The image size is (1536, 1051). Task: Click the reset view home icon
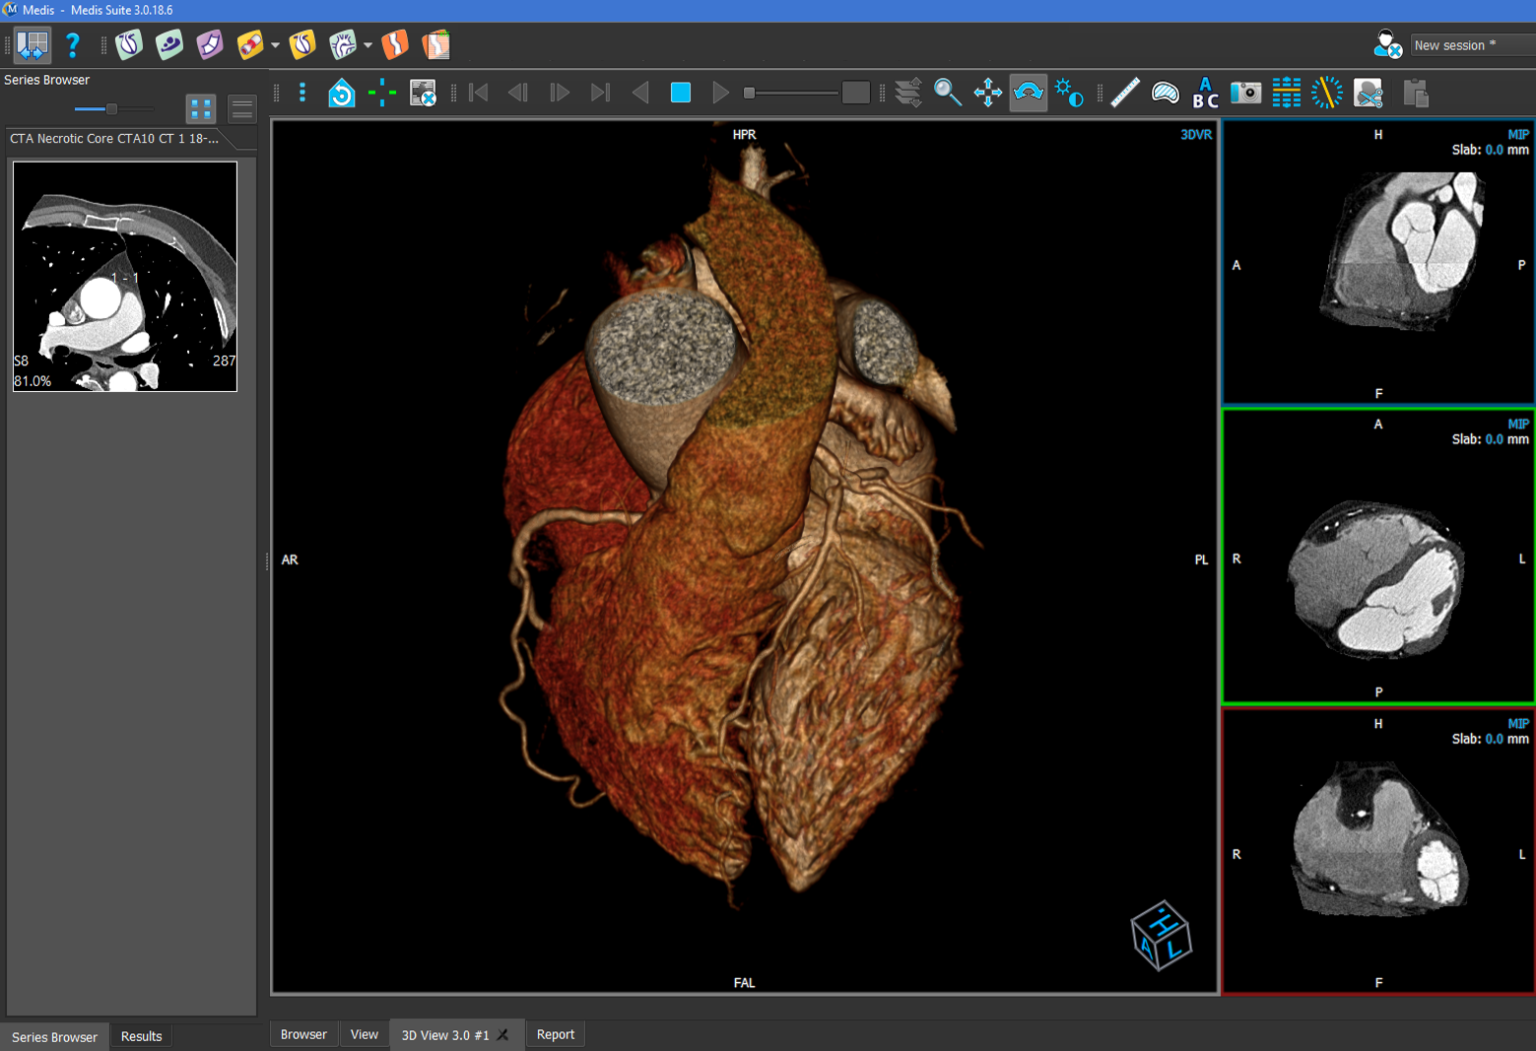tap(341, 93)
